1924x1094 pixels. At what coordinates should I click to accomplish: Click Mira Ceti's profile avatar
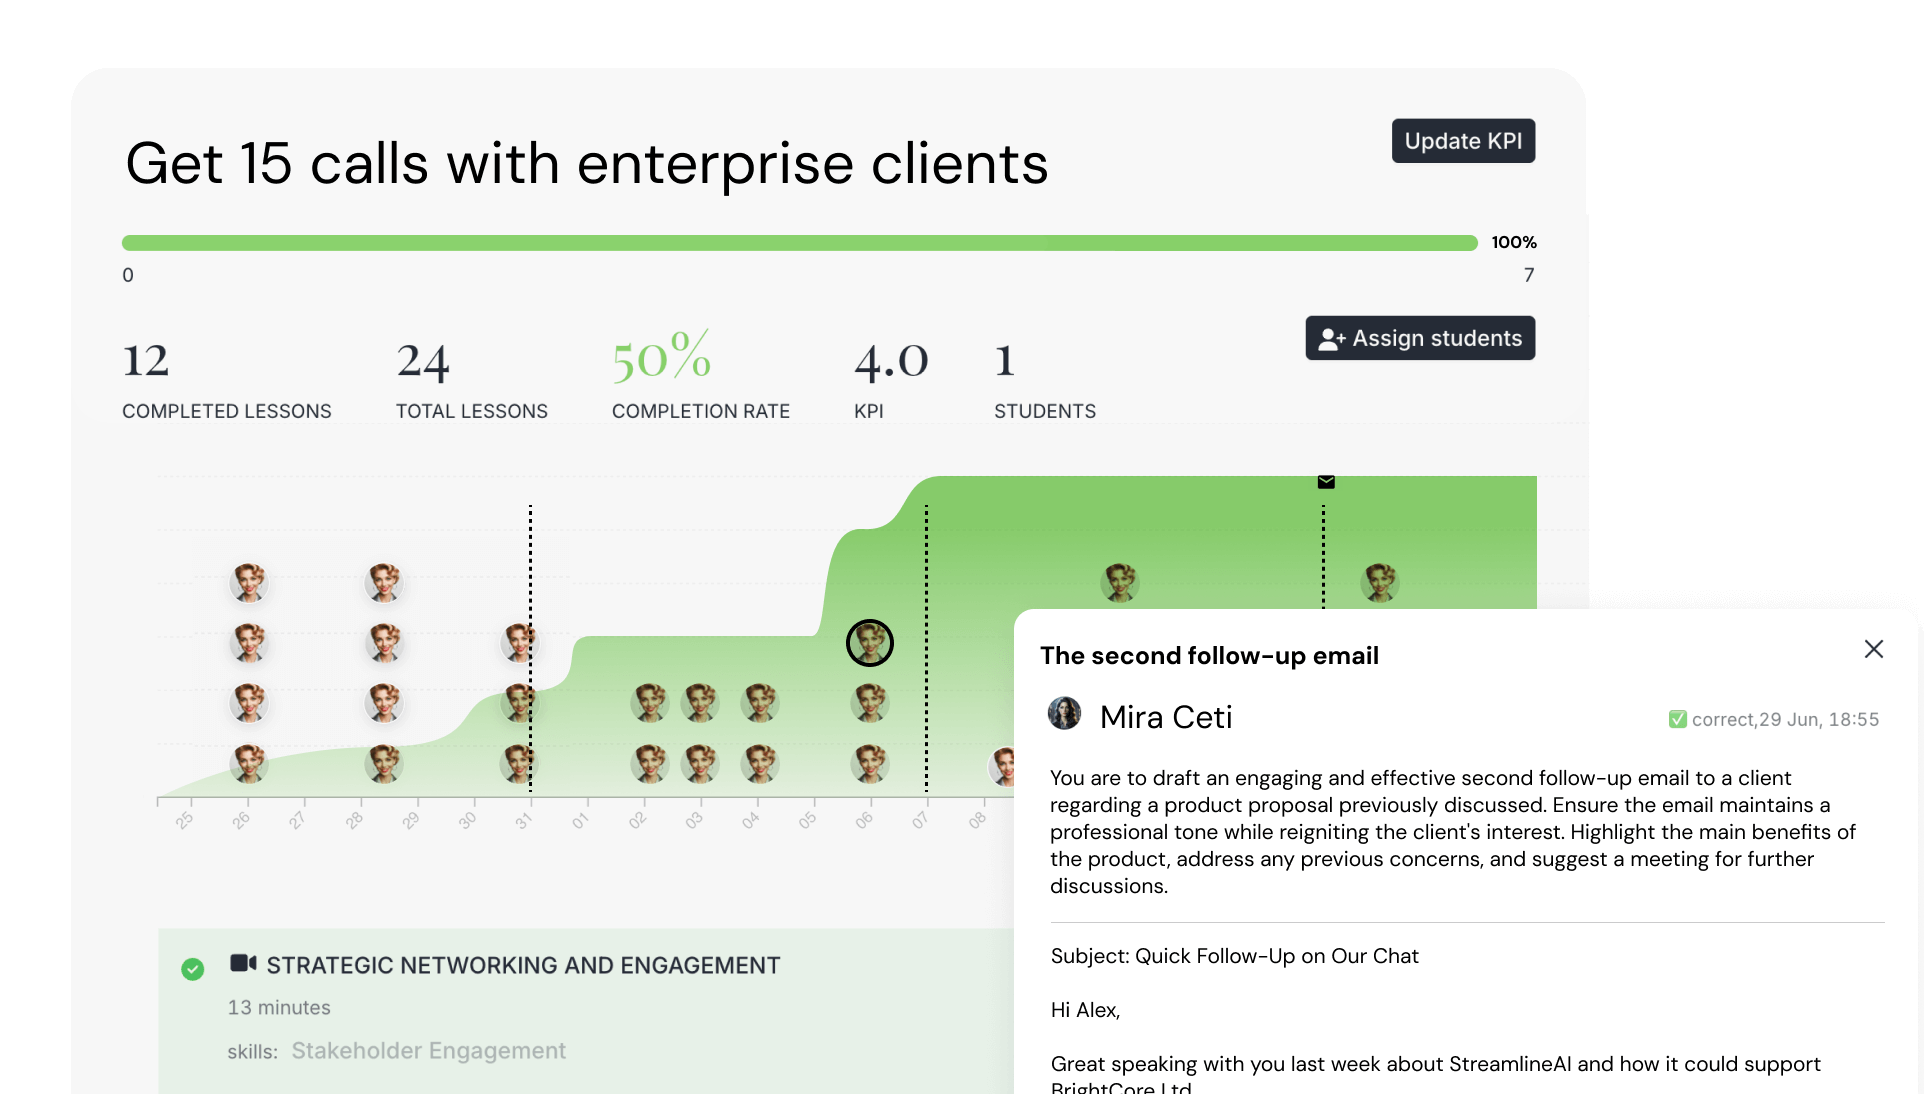pos(1064,714)
